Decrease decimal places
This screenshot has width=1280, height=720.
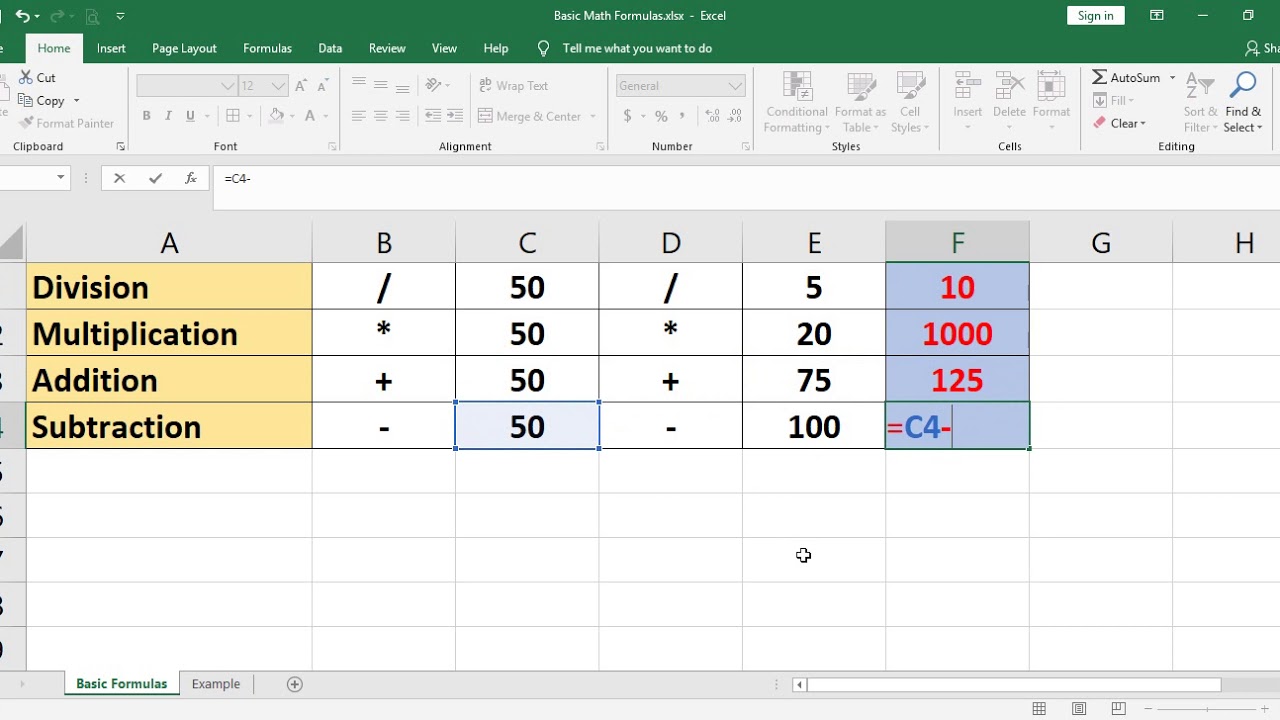[735, 116]
